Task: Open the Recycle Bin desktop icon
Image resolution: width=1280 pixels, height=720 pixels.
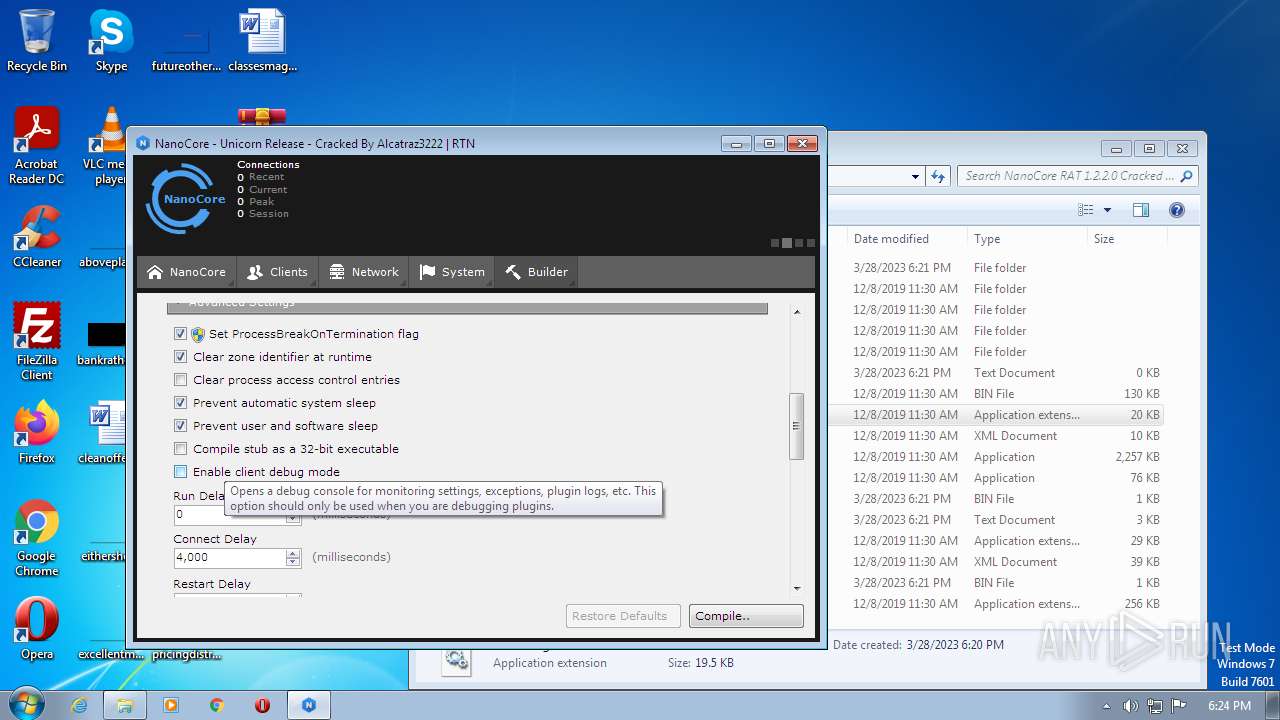Action: tap(37, 40)
